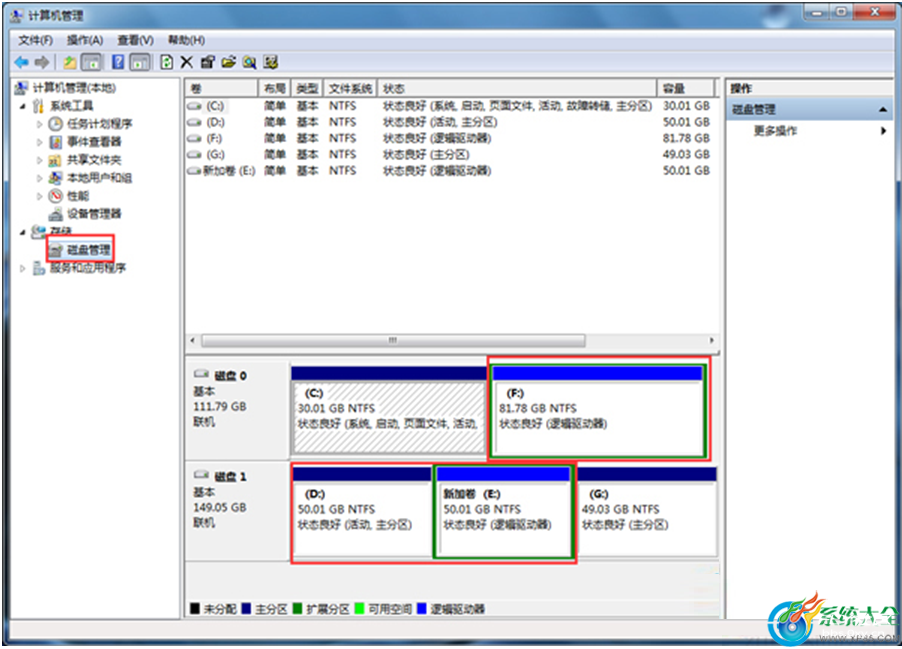Click the 文件系统 column header

pos(350,89)
